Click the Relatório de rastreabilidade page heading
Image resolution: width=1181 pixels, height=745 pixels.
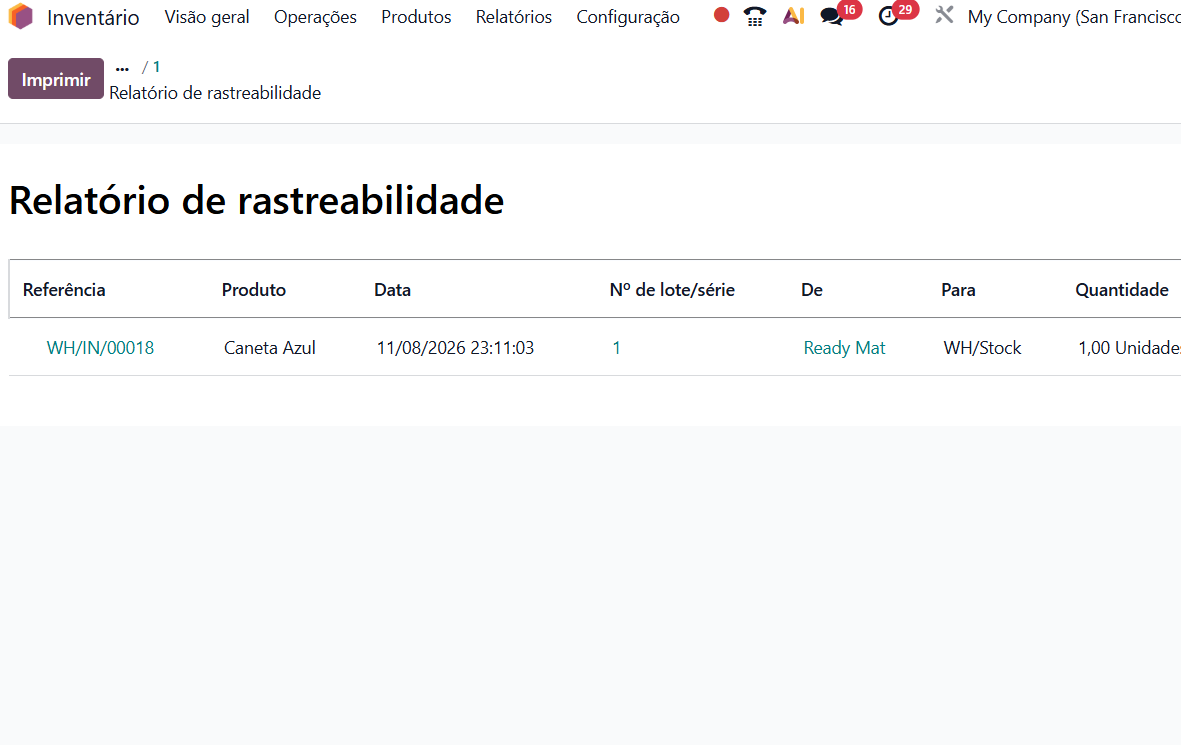(x=256, y=200)
